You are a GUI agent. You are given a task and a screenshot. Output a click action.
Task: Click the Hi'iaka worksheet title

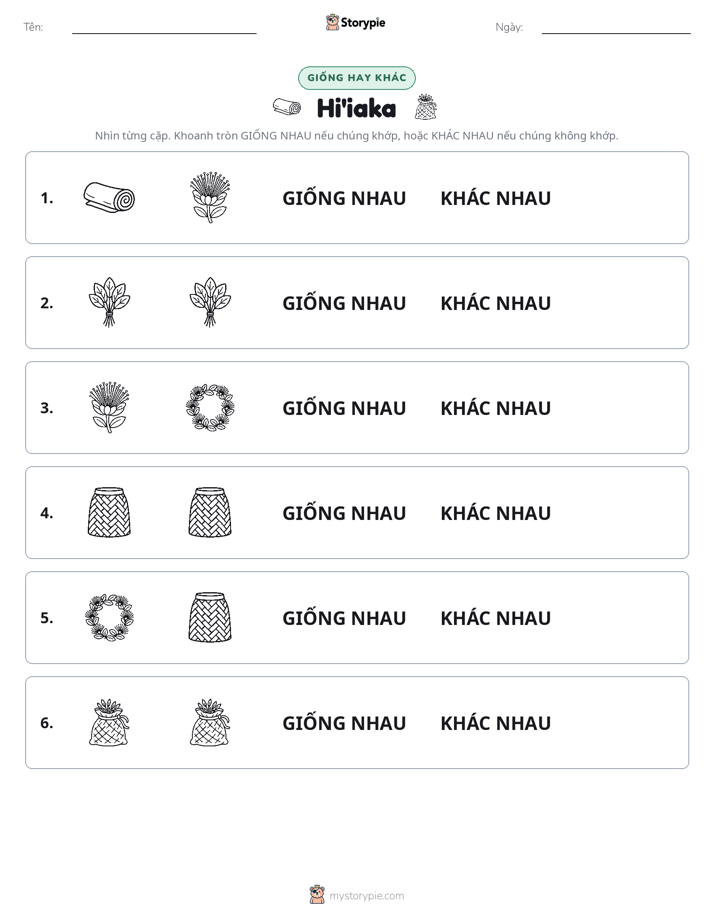click(356, 108)
